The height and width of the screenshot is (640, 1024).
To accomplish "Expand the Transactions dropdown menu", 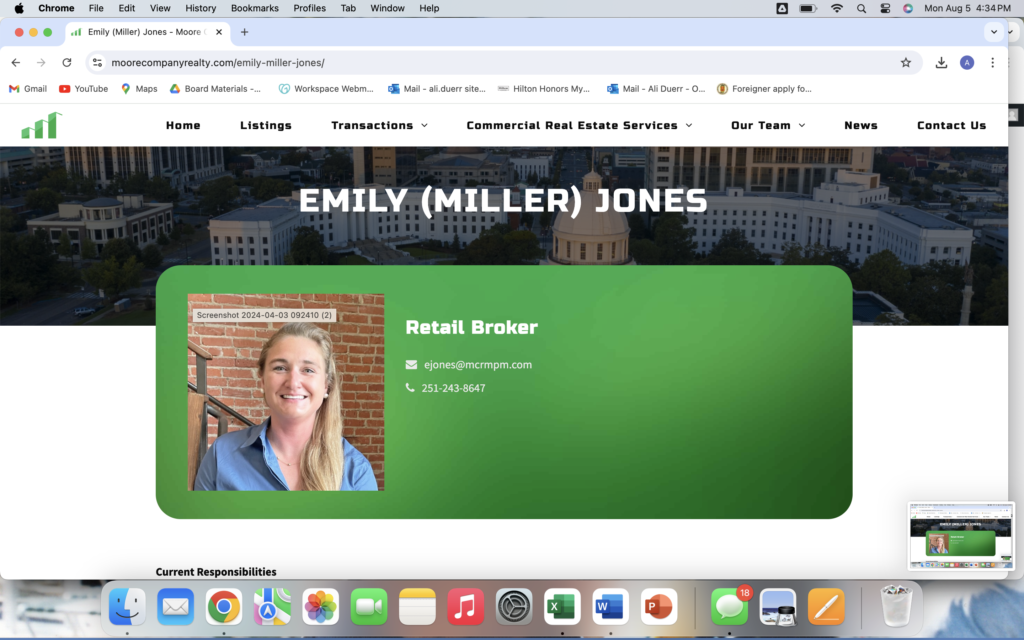I will (379, 126).
